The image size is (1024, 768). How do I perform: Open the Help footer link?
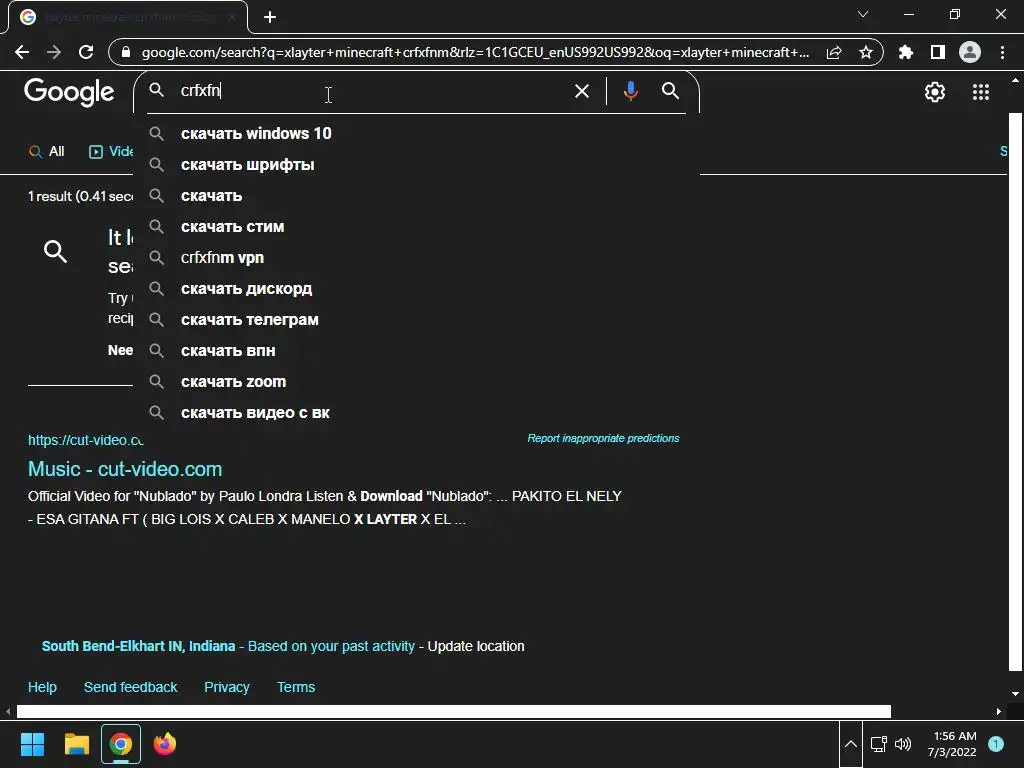point(42,687)
